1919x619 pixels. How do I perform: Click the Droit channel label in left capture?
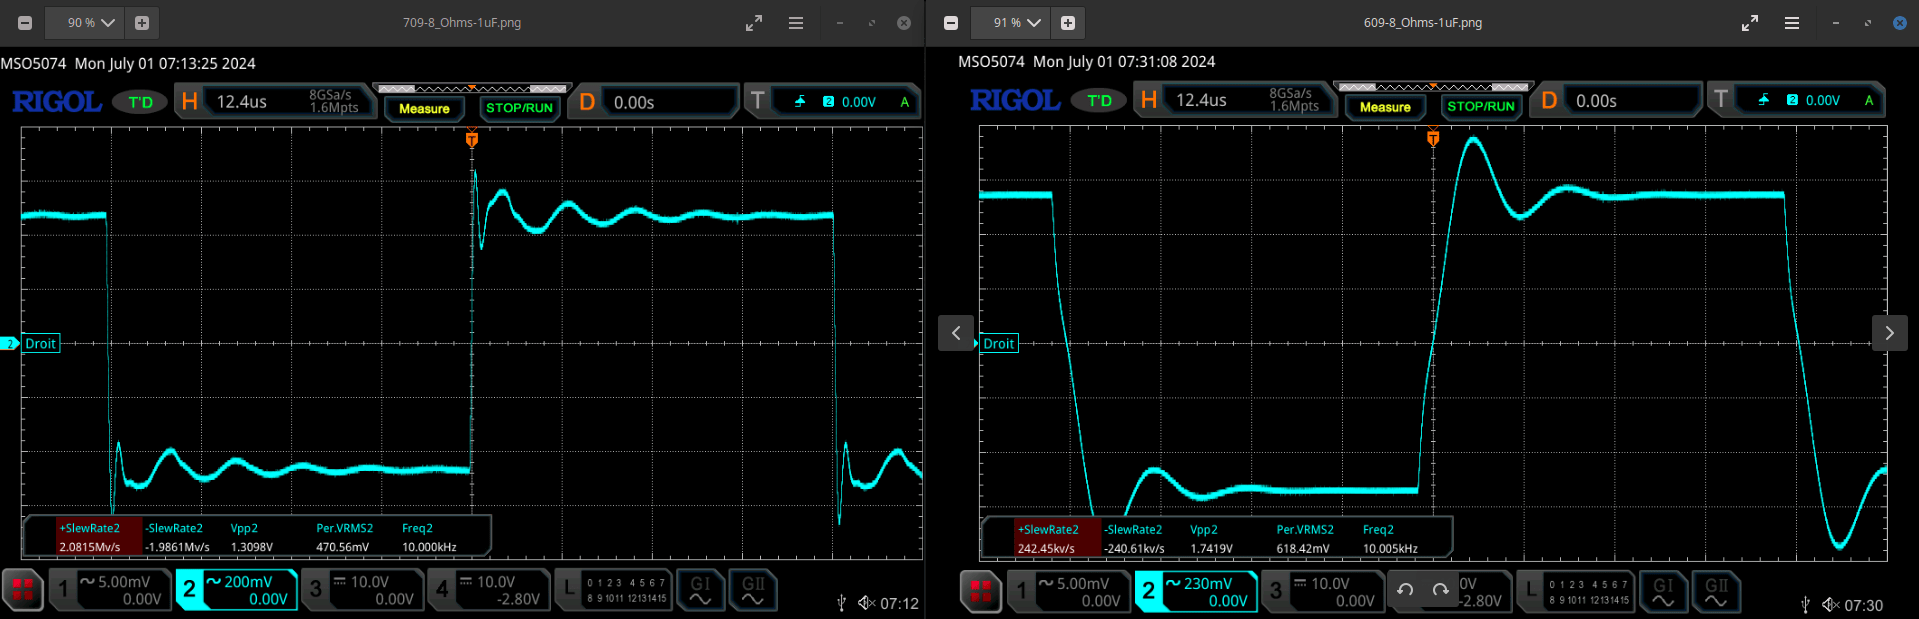click(41, 343)
